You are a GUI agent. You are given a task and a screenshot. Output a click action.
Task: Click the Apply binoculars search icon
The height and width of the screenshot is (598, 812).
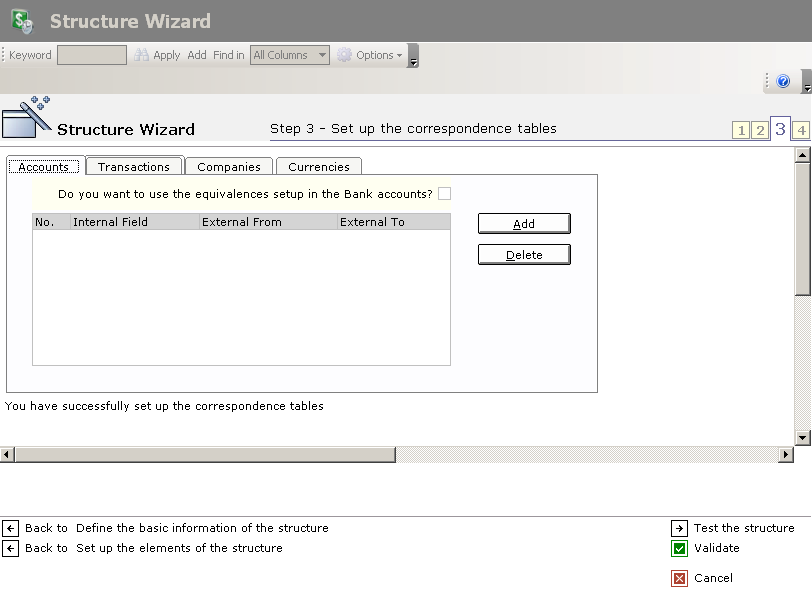pyautogui.click(x=142, y=56)
